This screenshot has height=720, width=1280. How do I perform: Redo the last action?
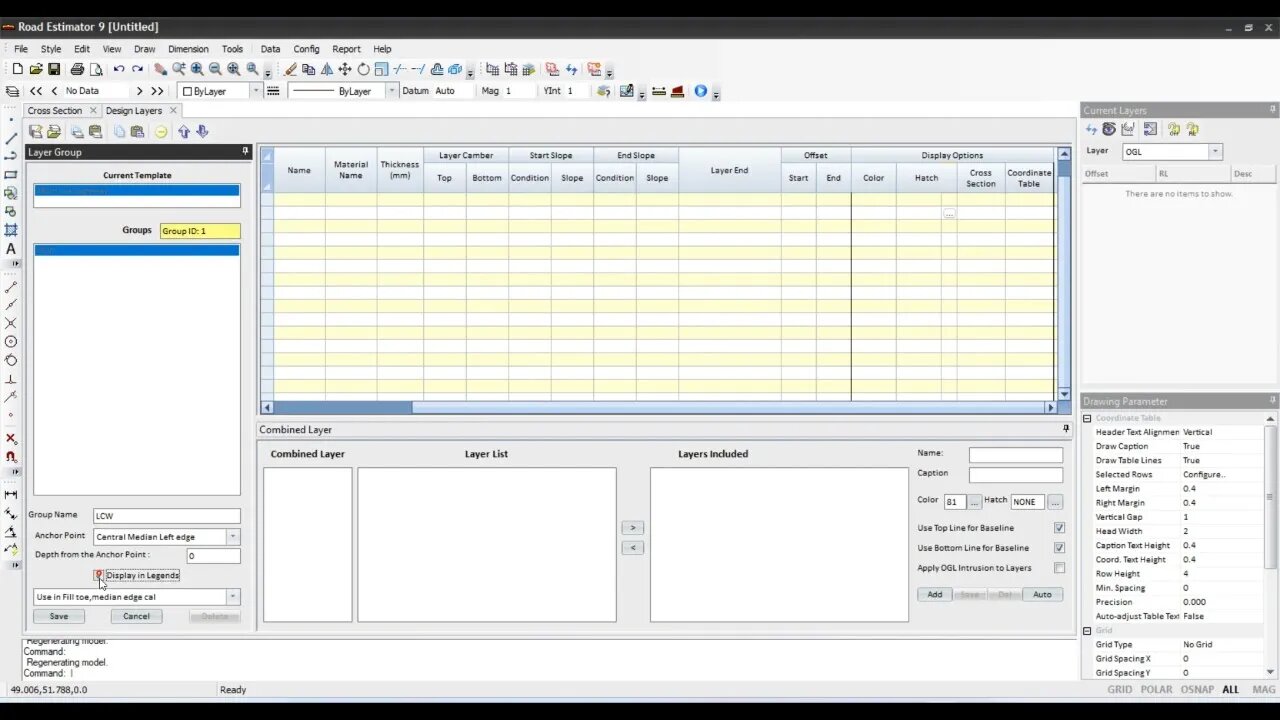click(137, 69)
